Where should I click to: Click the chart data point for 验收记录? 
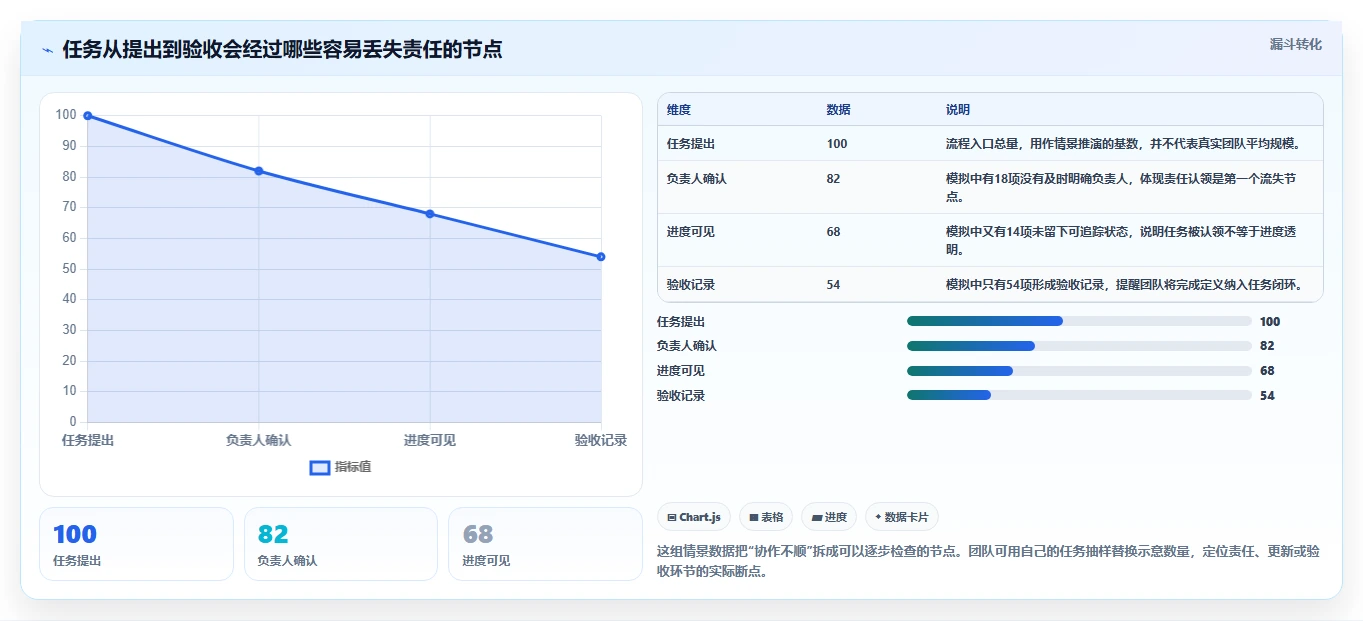click(x=601, y=257)
